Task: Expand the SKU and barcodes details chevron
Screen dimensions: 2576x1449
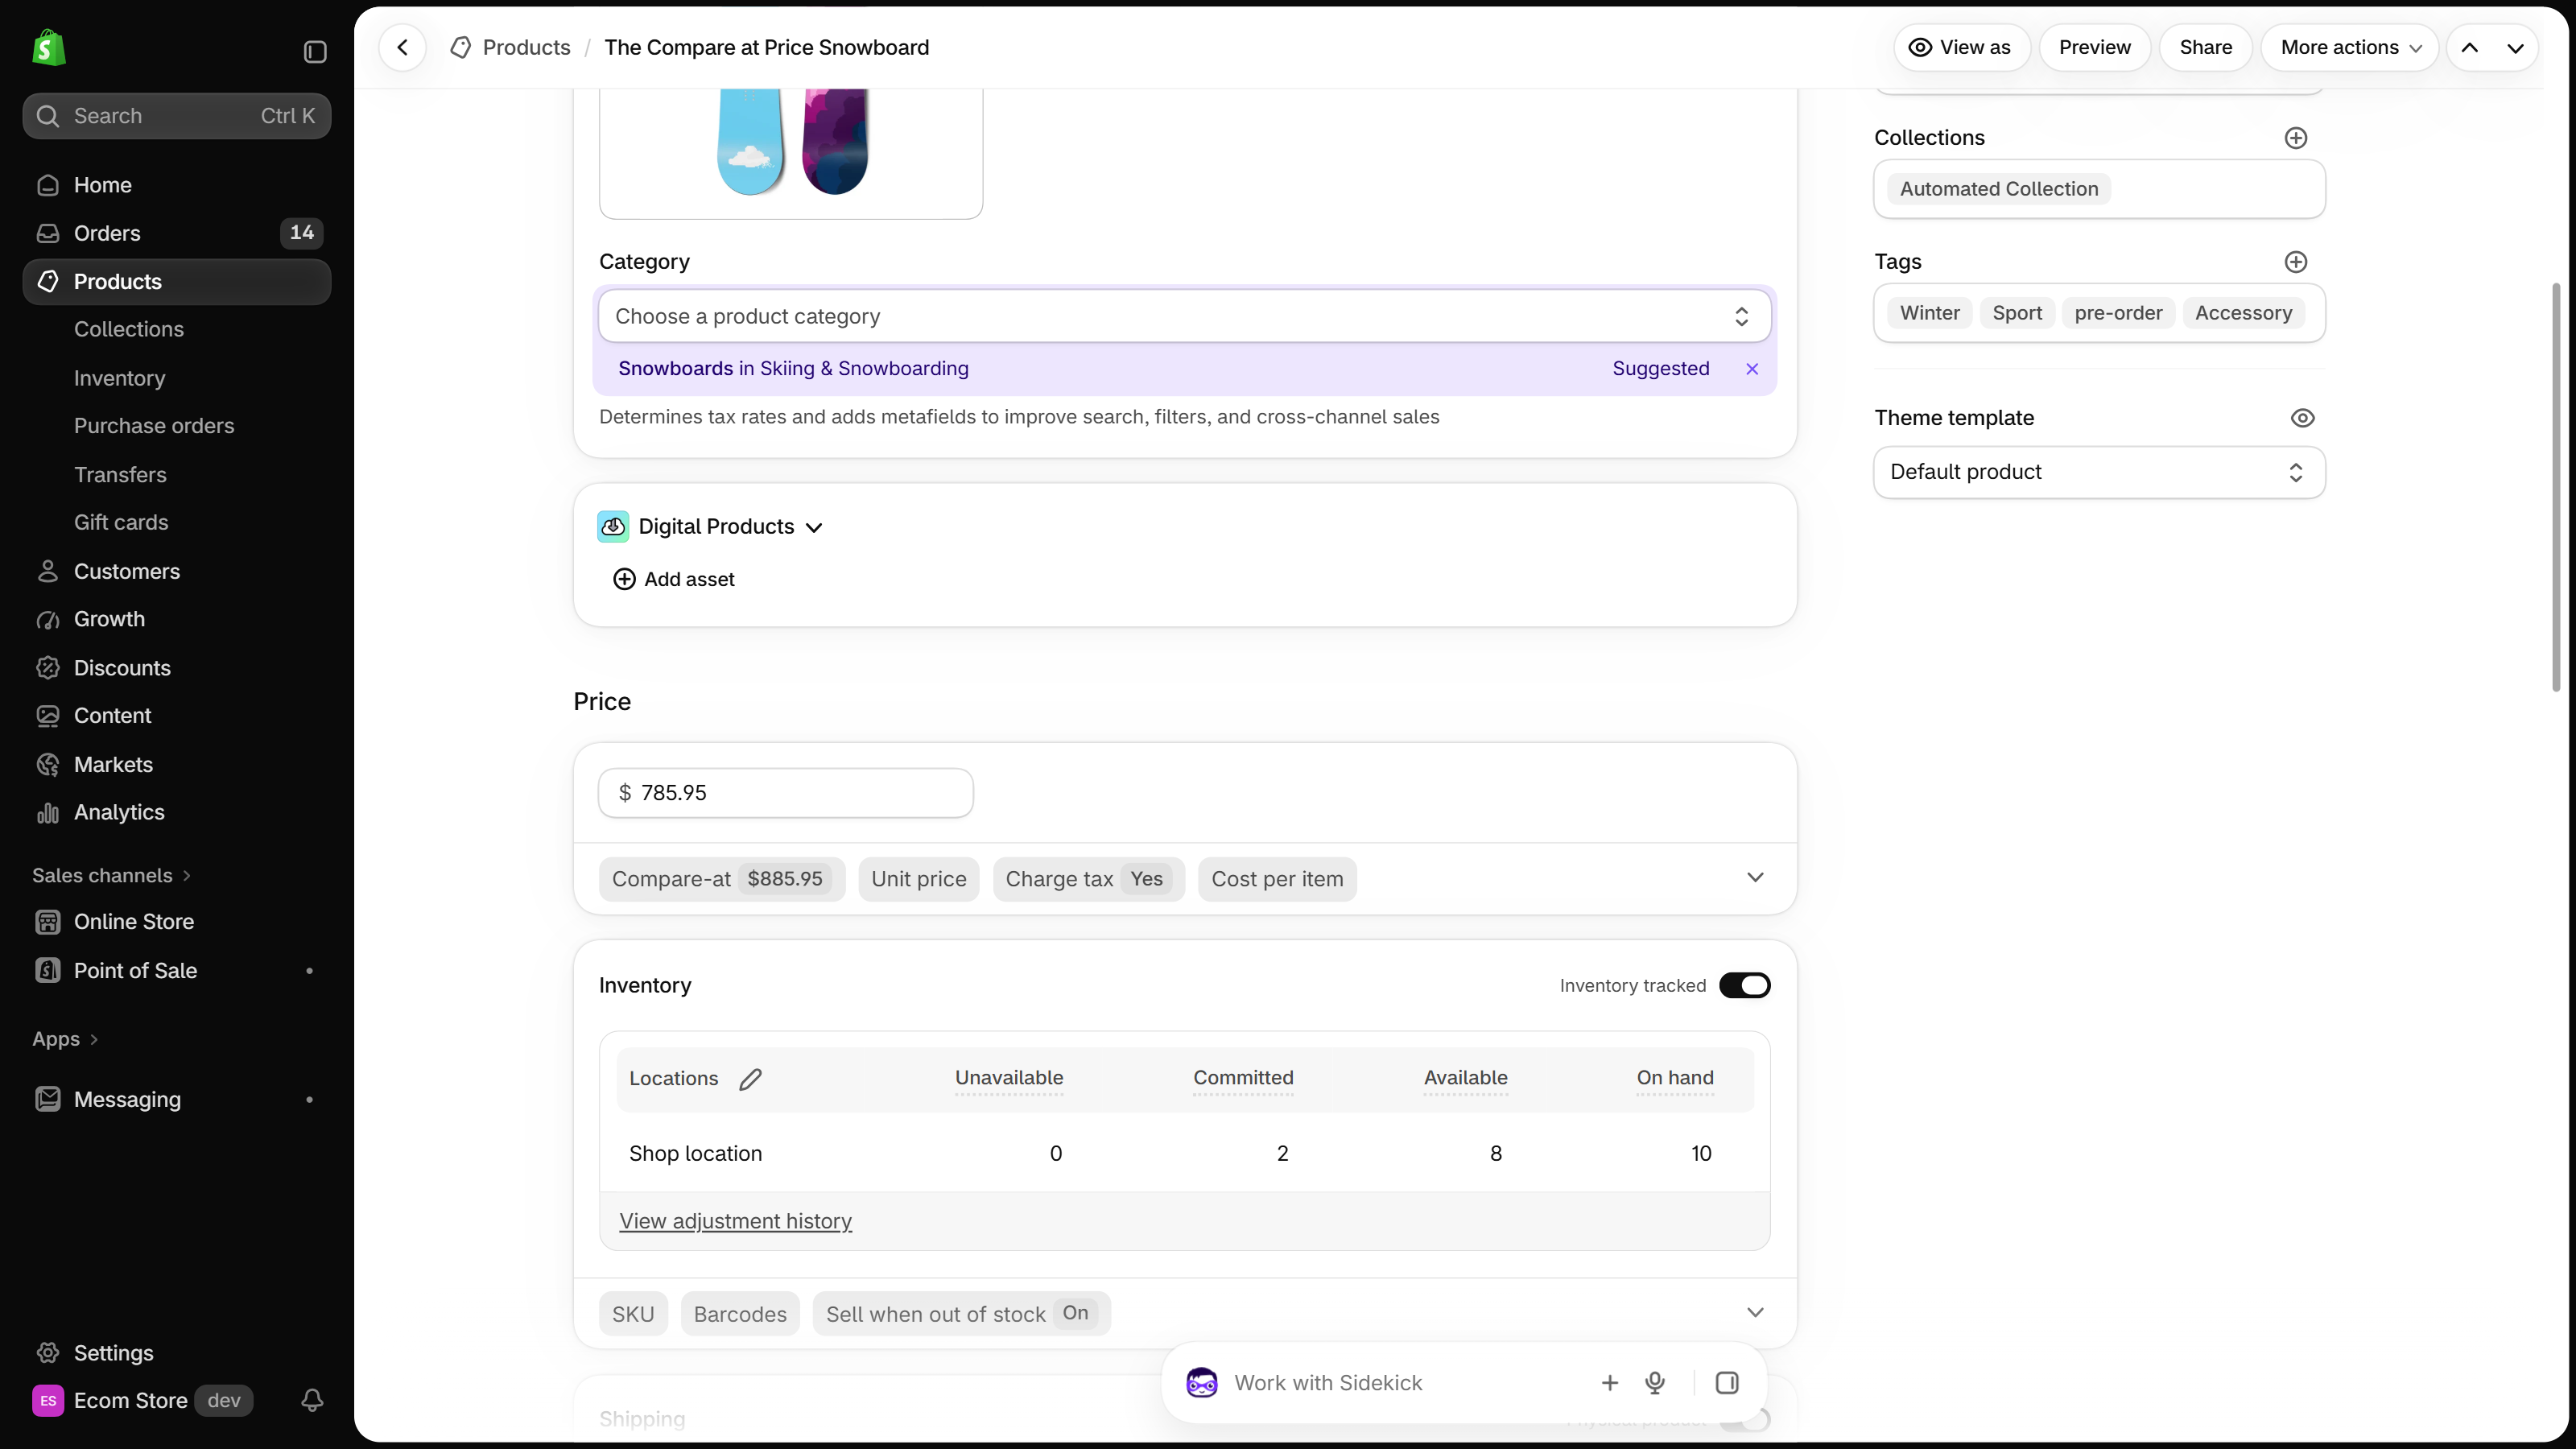Action: (1755, 1313)
